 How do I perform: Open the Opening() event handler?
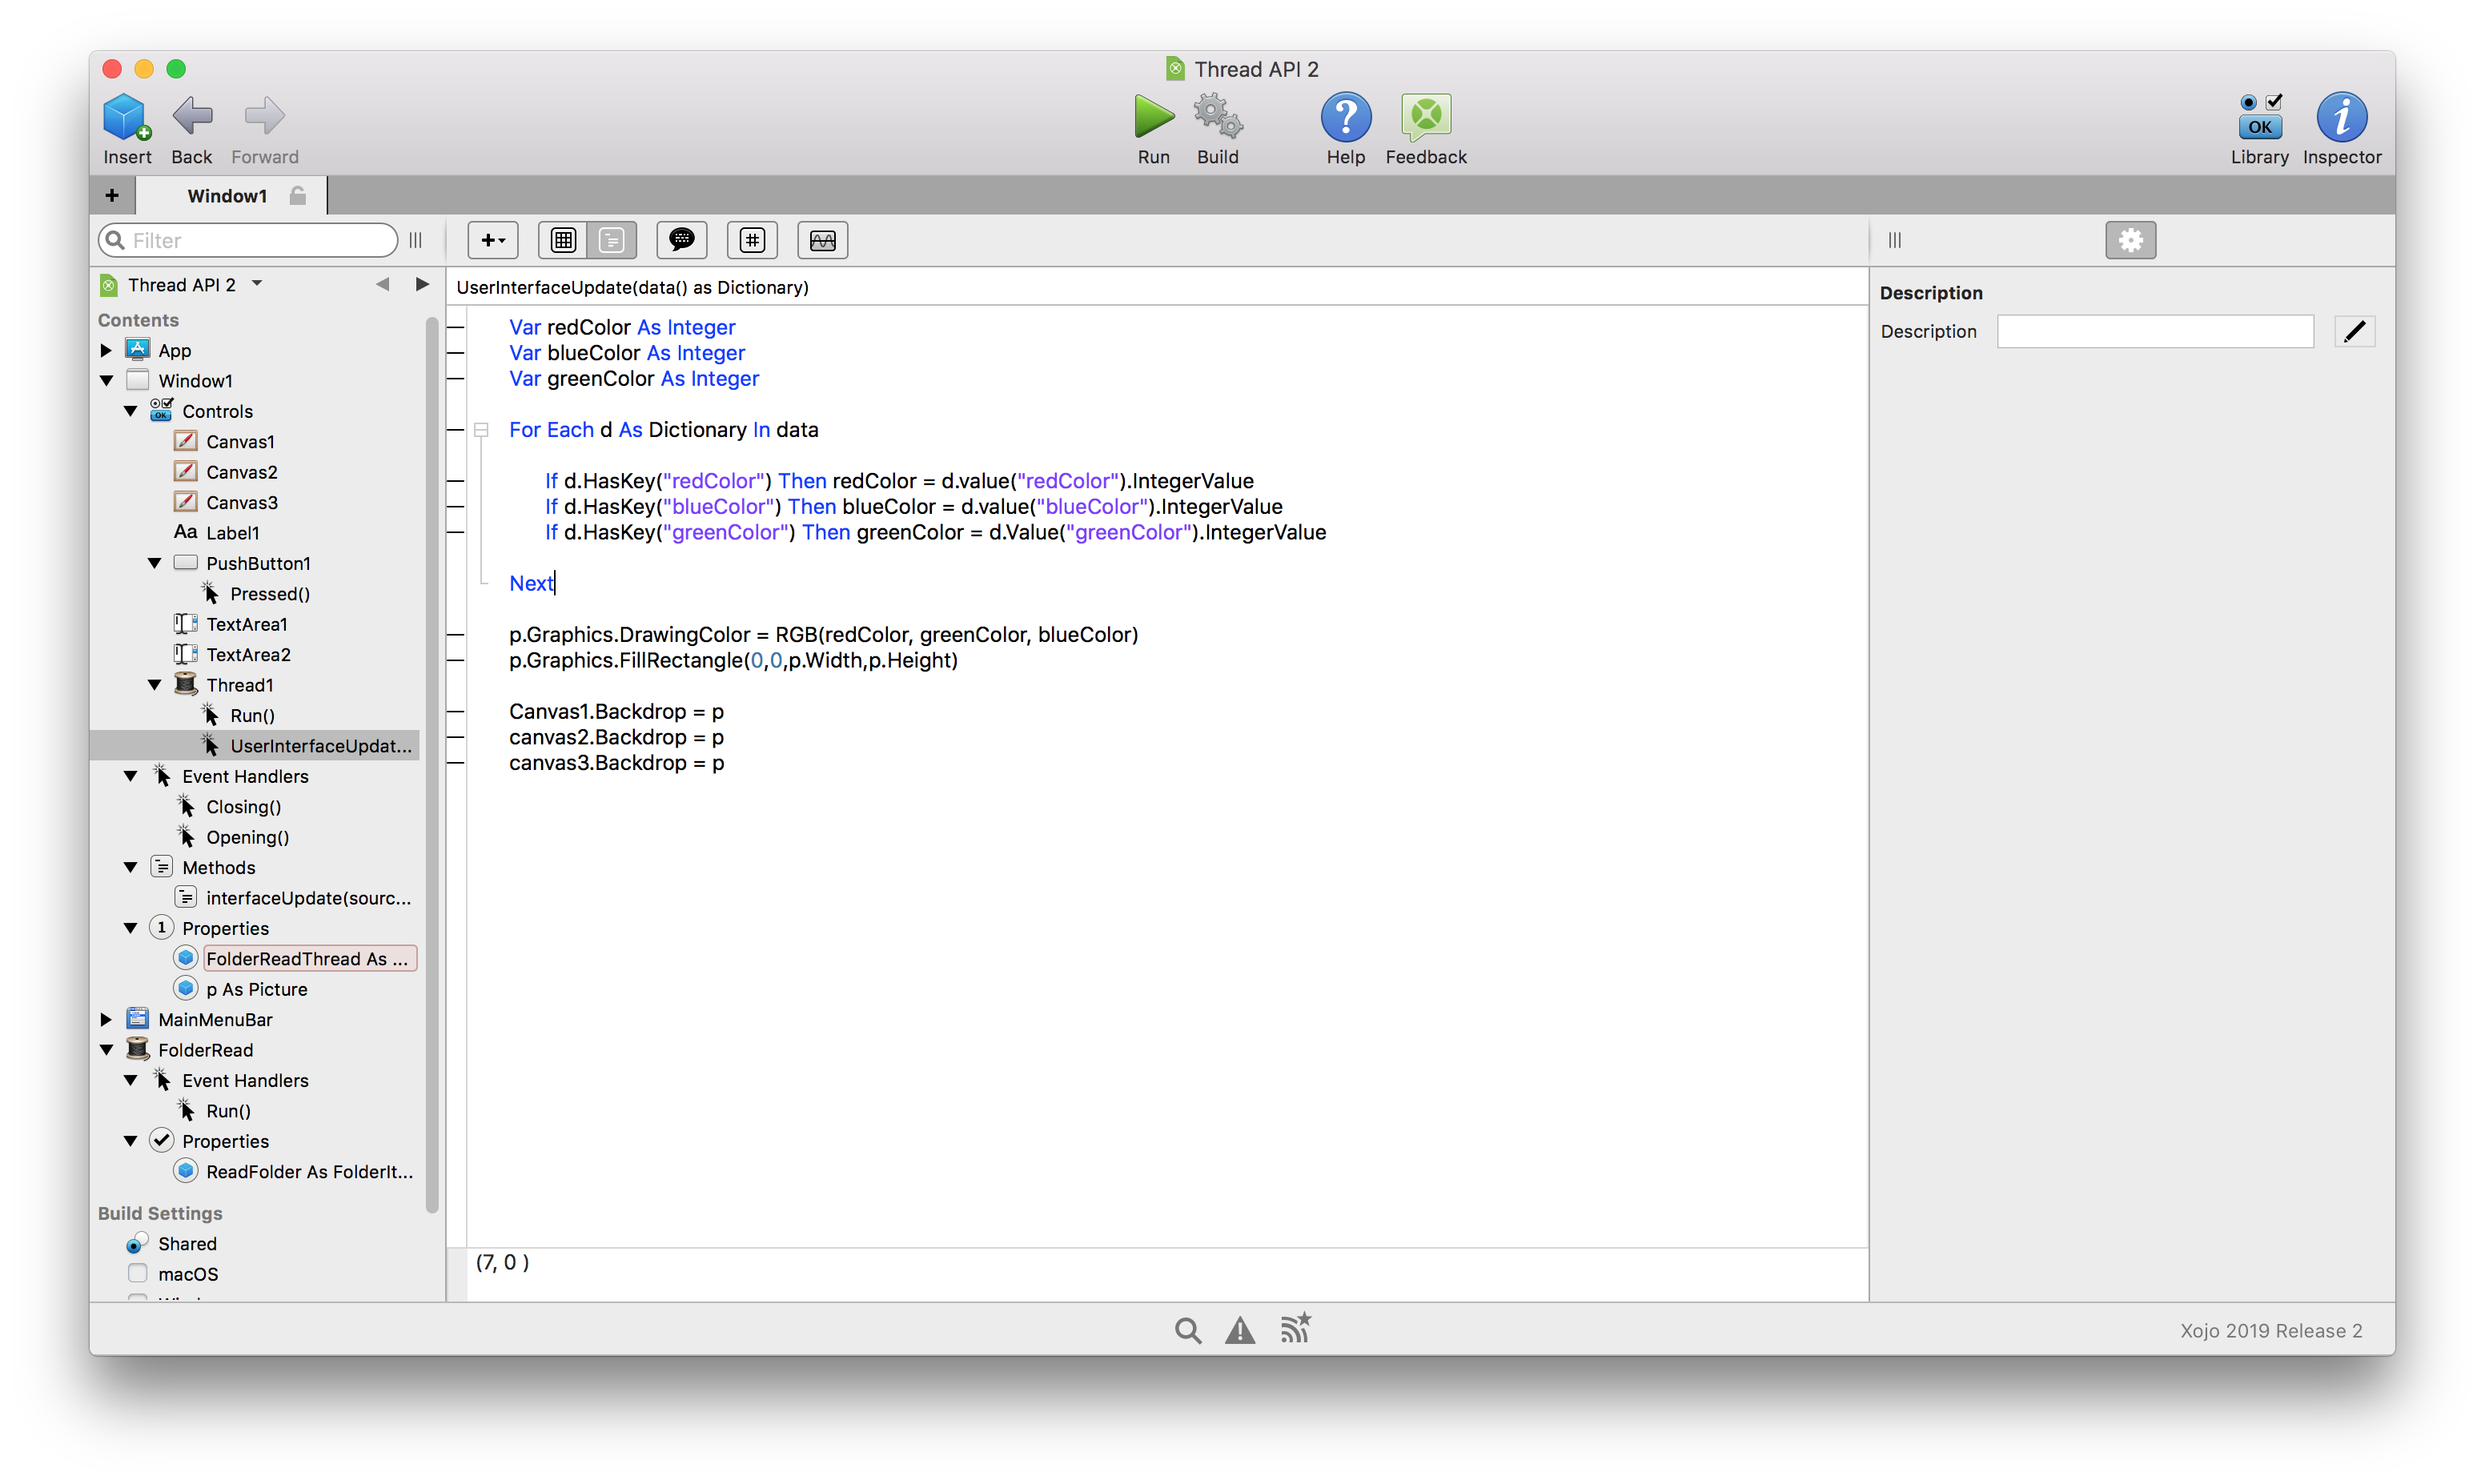tap(247, 837)
